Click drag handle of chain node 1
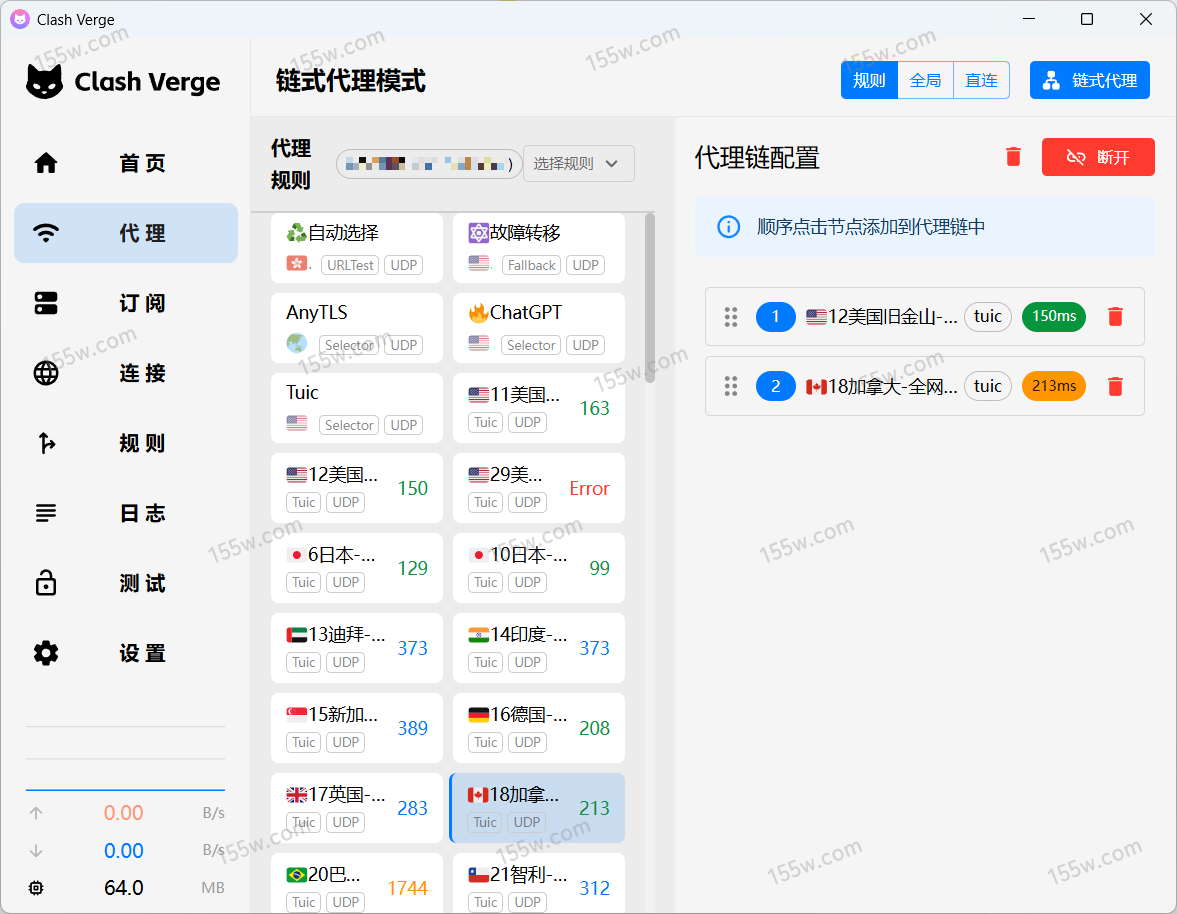 (x=731, y=317)
